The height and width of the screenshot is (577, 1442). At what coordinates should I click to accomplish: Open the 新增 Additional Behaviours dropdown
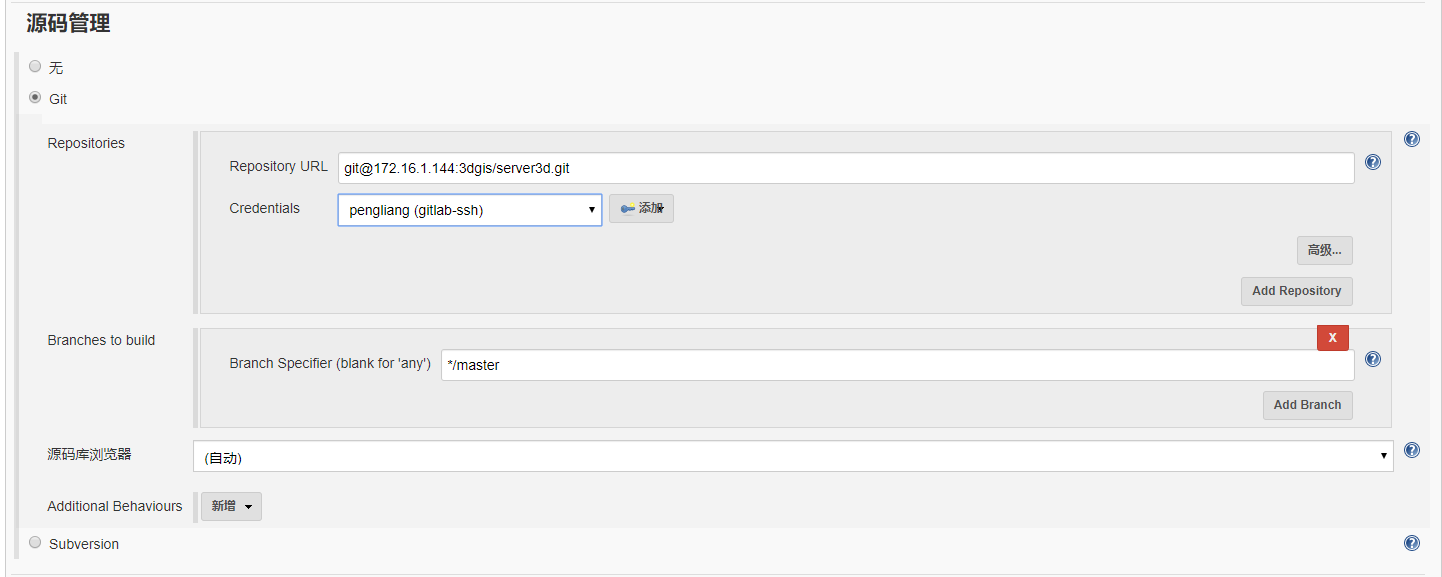point(231,506)
